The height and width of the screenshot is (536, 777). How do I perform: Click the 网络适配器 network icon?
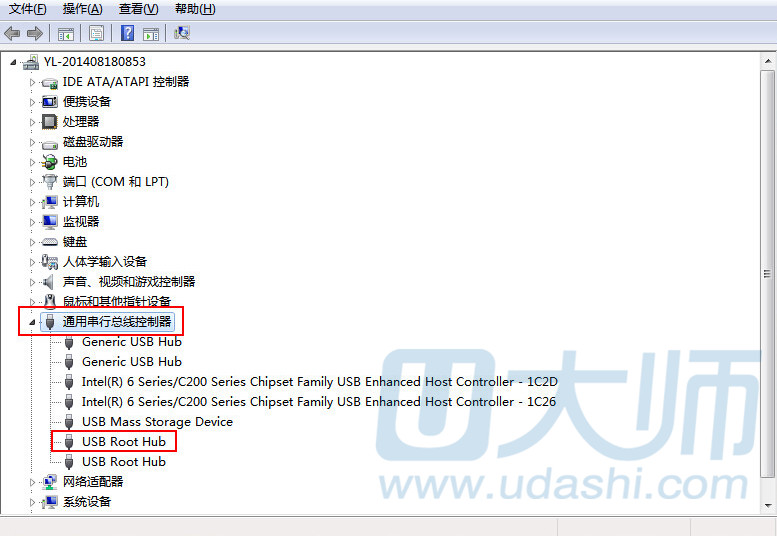[x=50, y=482]
